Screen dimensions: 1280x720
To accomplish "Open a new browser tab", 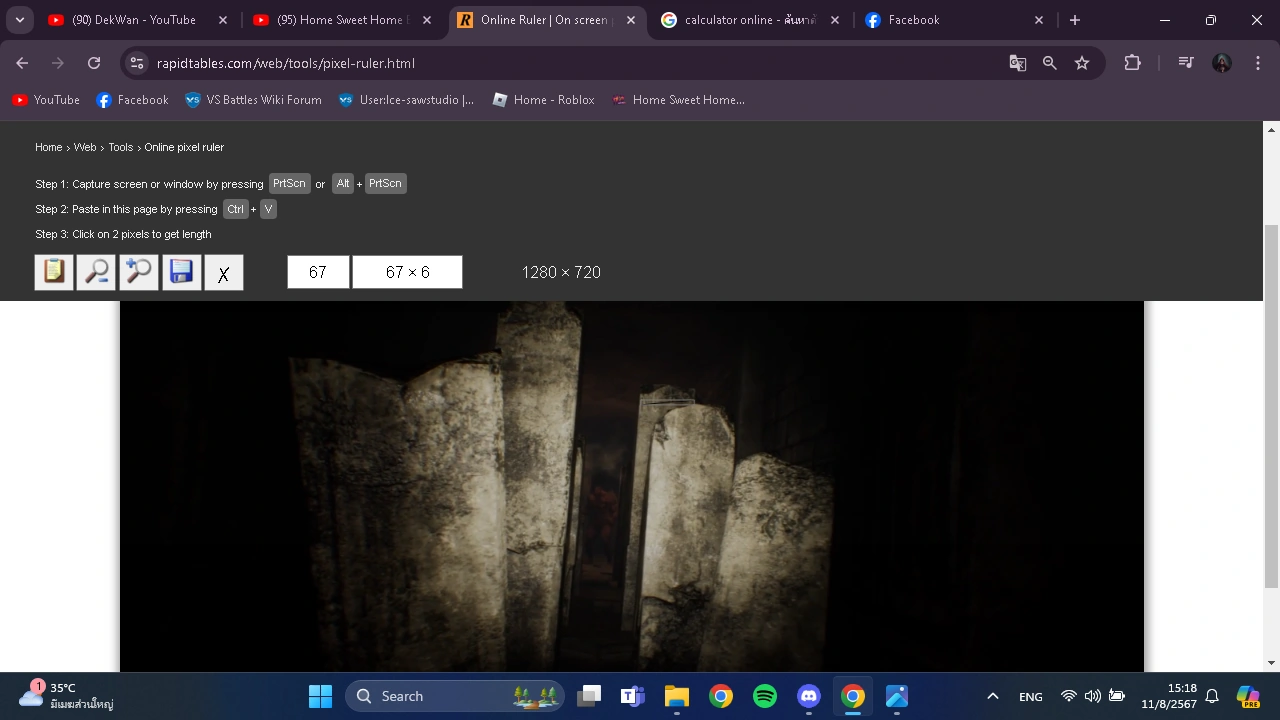I will click(1075, 20).
